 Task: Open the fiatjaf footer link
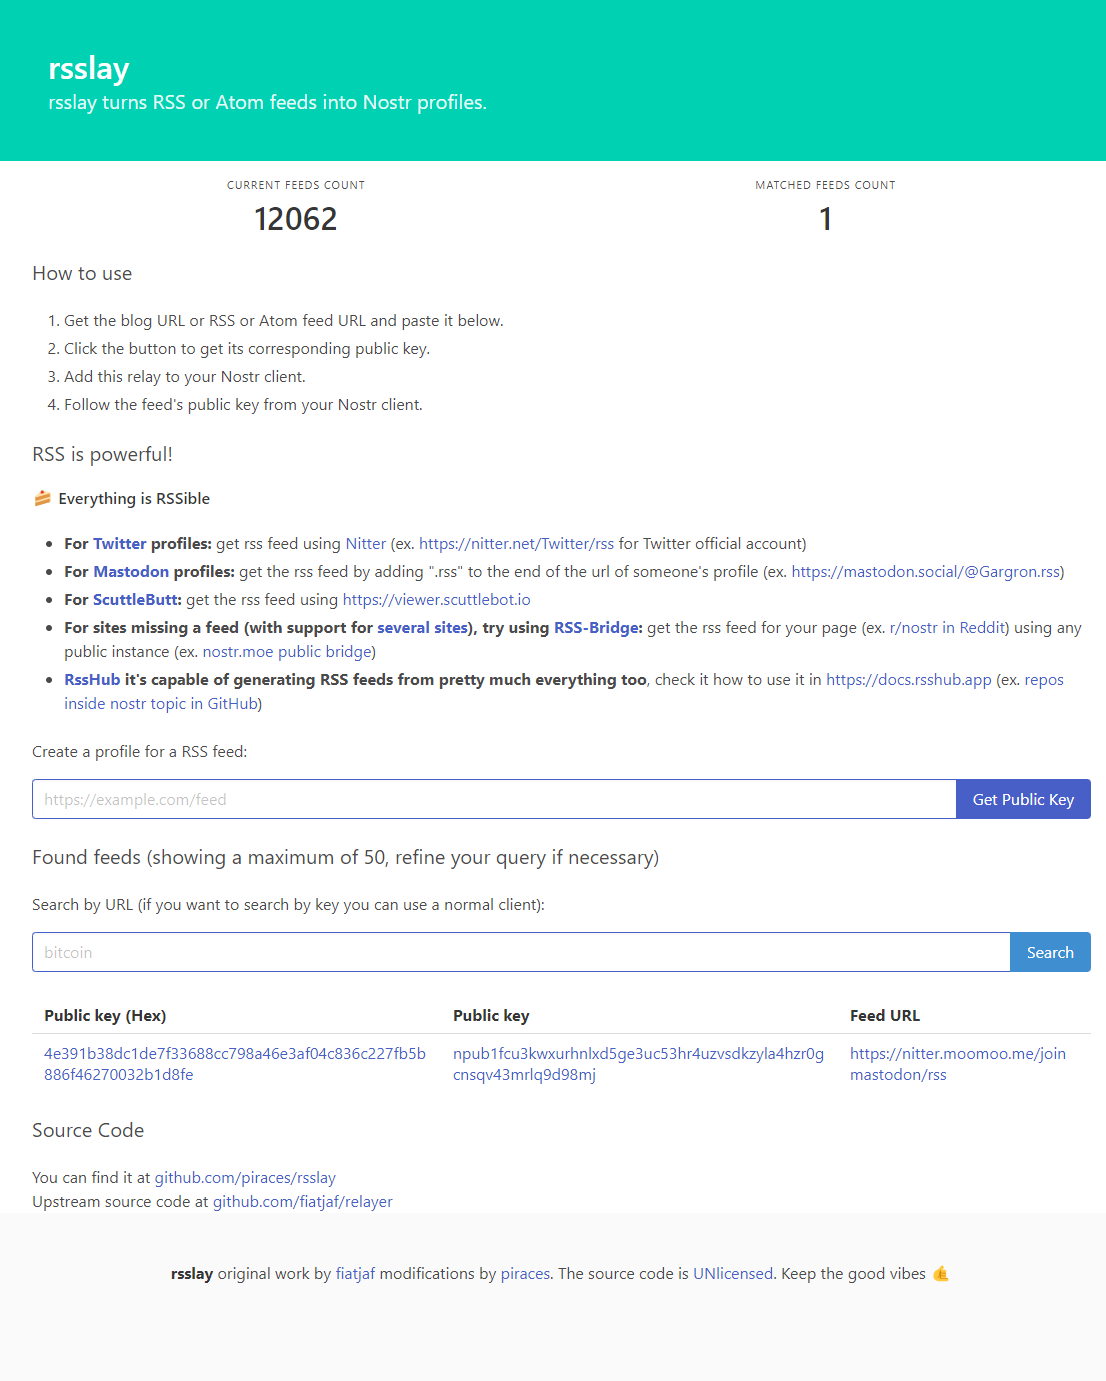click(355, 1274)
